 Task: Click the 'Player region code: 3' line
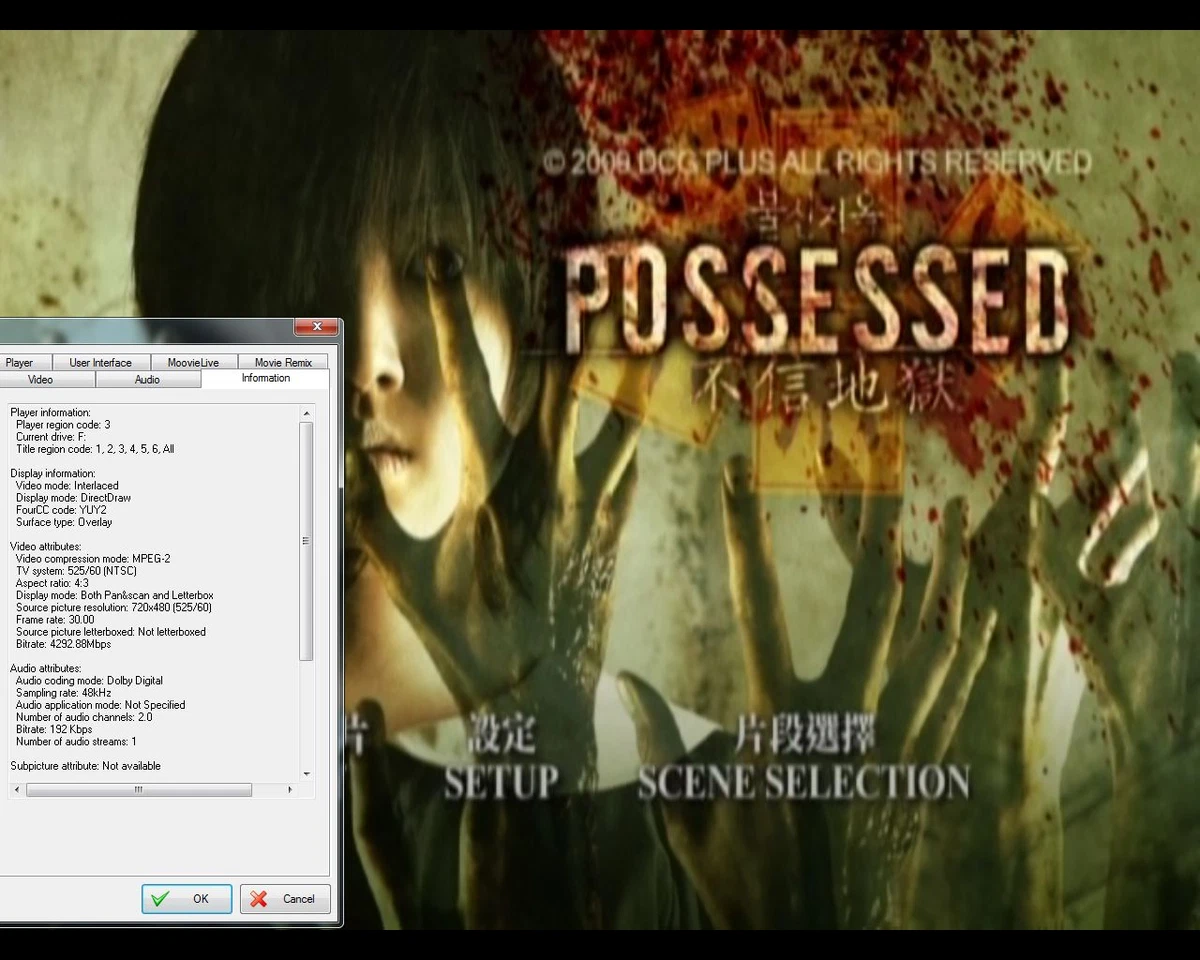[63, 425]
